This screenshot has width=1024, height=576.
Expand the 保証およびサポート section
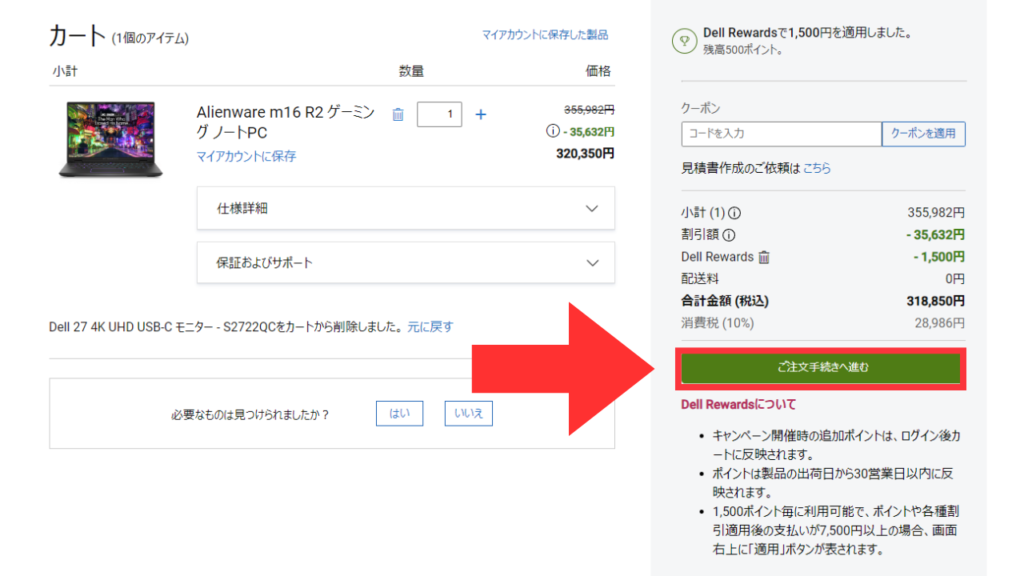[x=405, y=262]
